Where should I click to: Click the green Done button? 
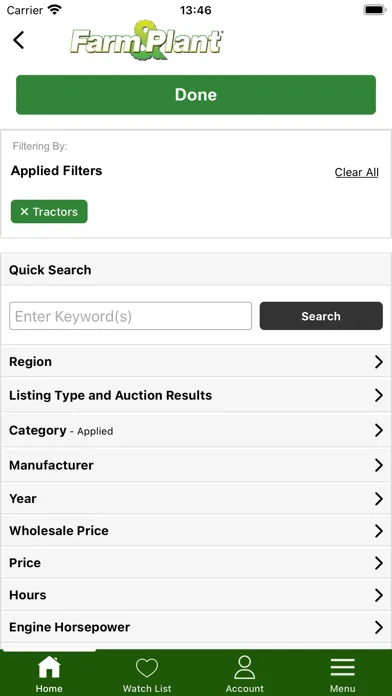point(196,95)
